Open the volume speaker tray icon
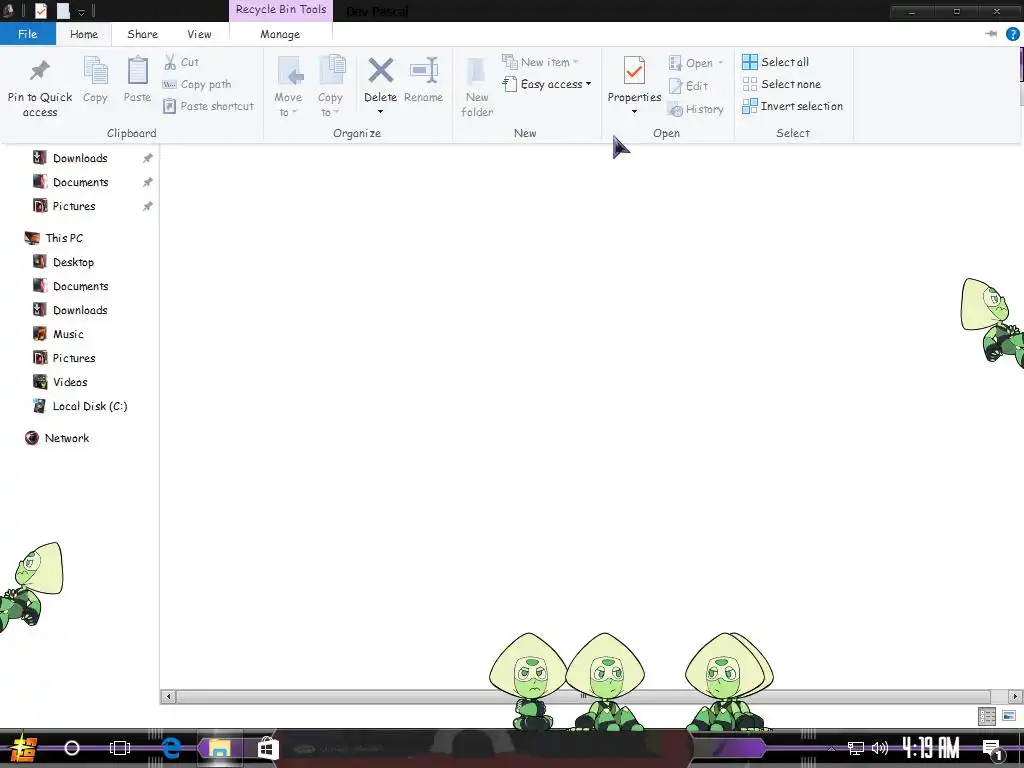The image size is (1024, 768). click(880, 748)
